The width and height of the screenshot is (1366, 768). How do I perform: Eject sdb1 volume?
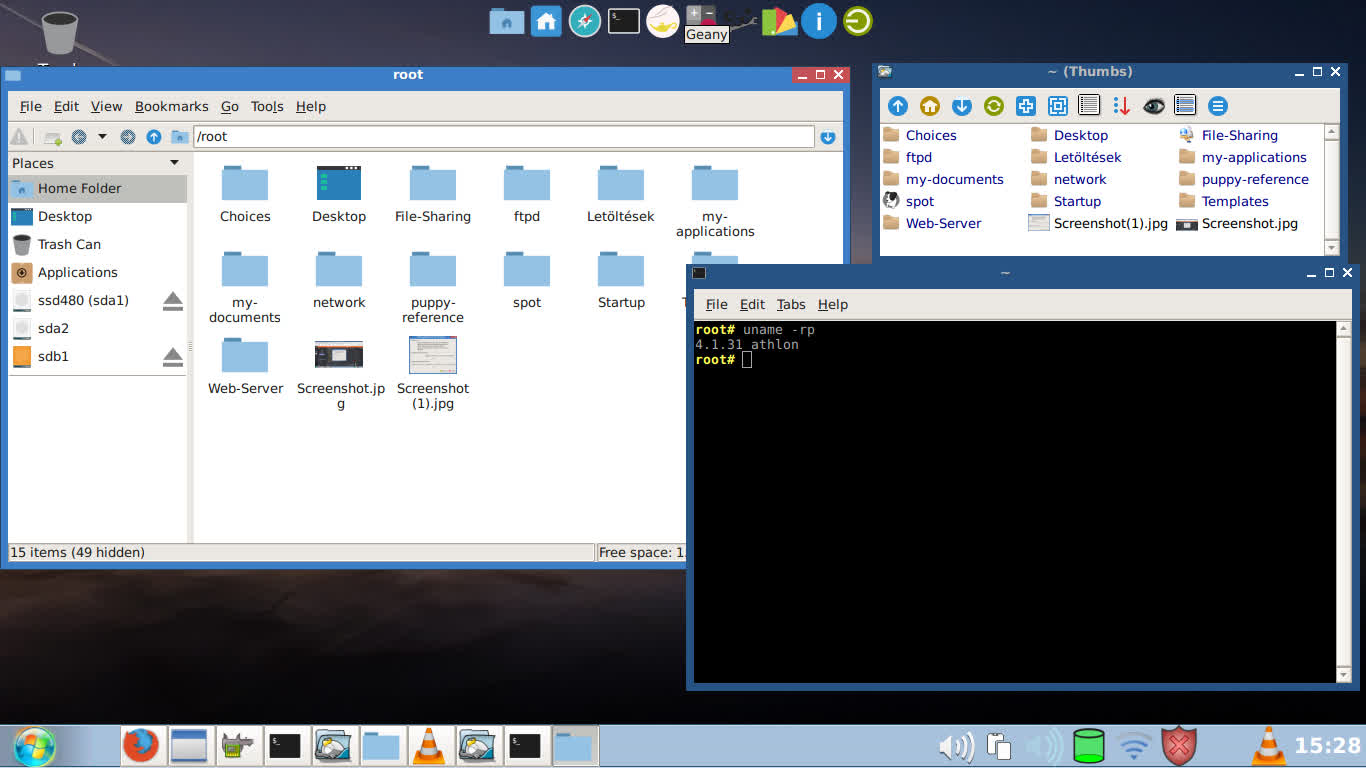pyautogui.click(x=173, y=356)
